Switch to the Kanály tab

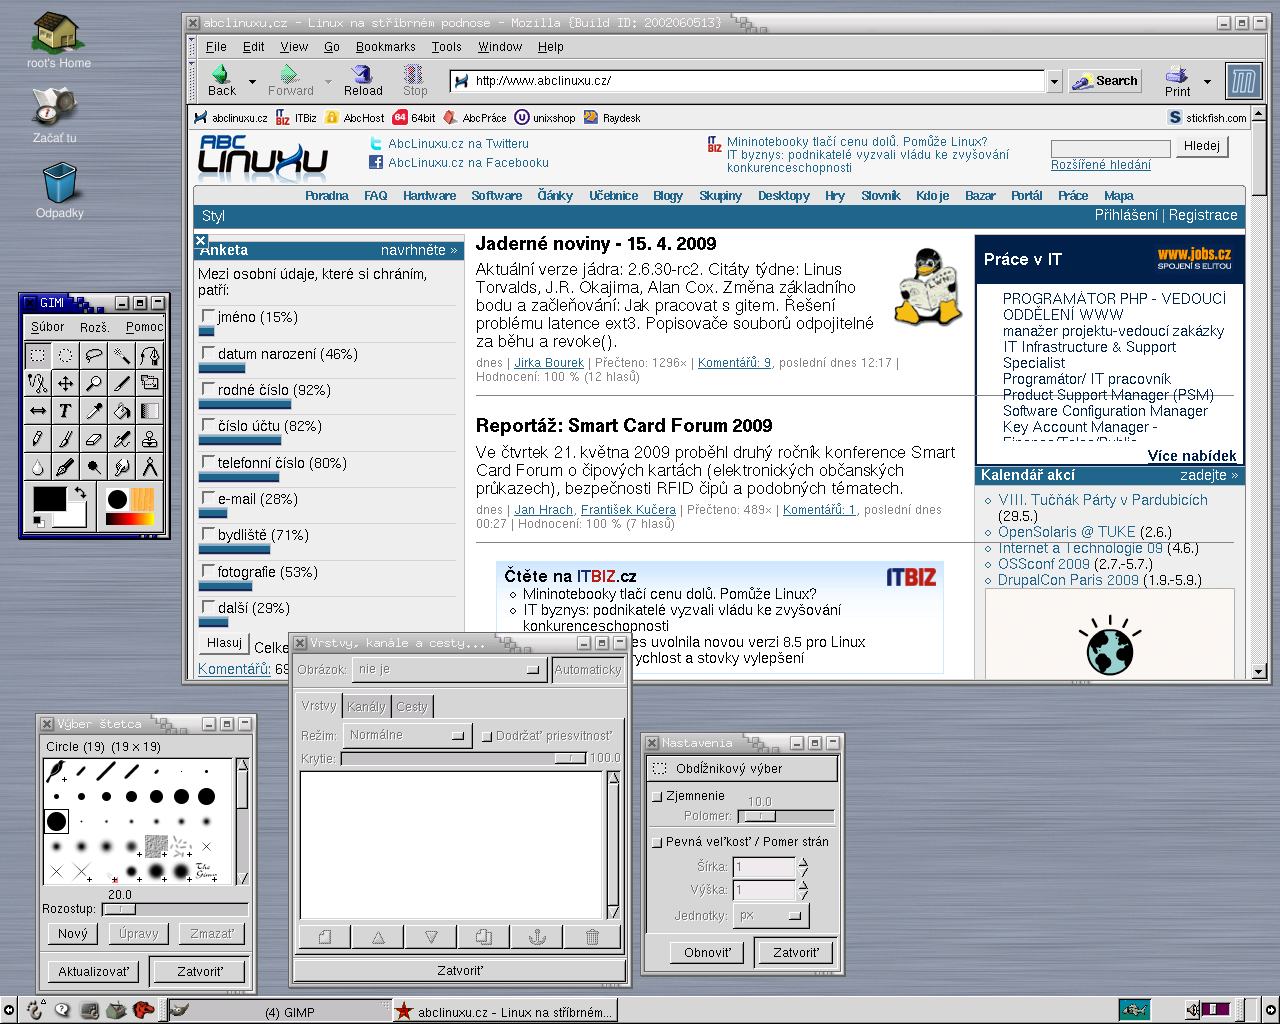[x=366, y=706]
